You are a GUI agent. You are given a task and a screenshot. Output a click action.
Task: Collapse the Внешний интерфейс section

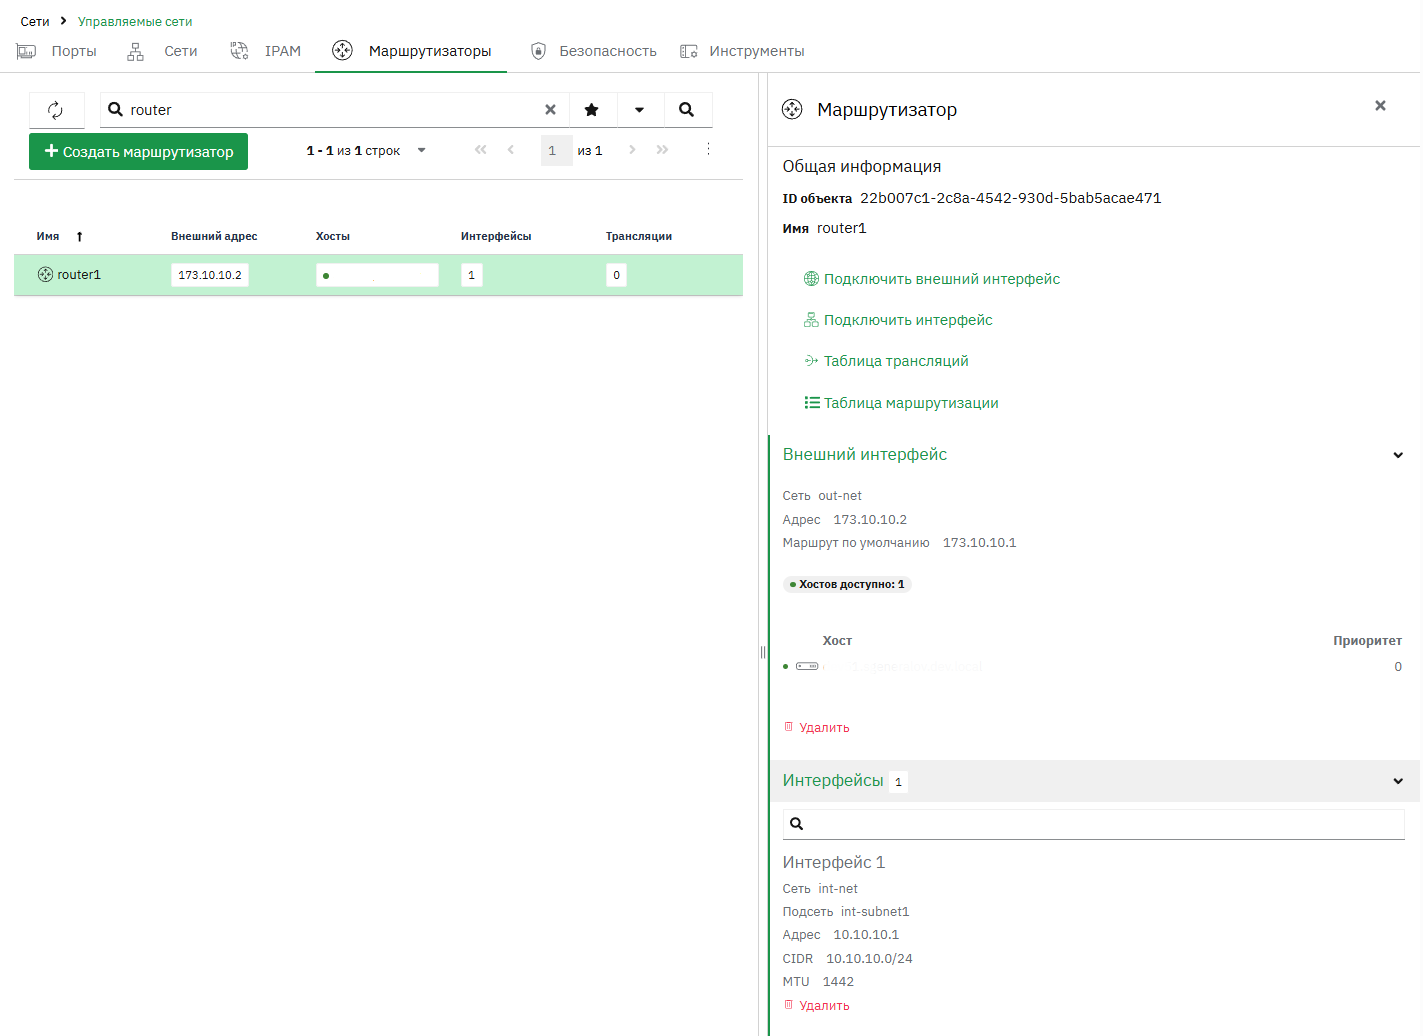(1398, 455)
